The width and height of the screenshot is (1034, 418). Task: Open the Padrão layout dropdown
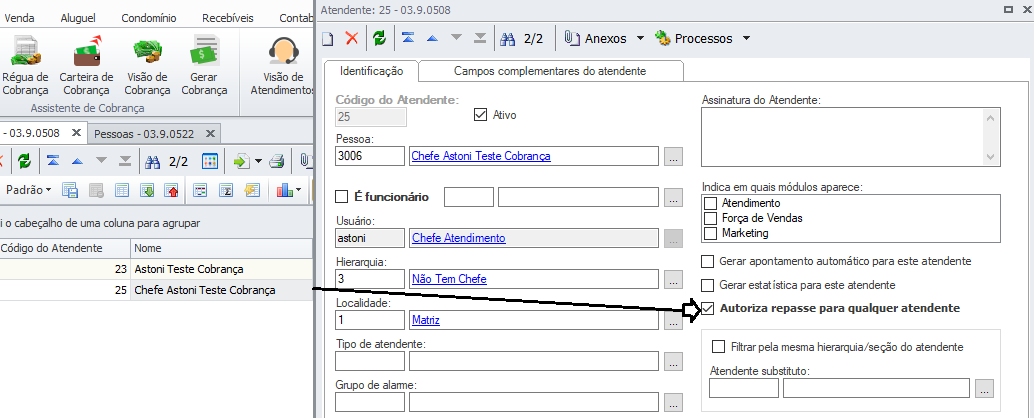pos(28,189)
